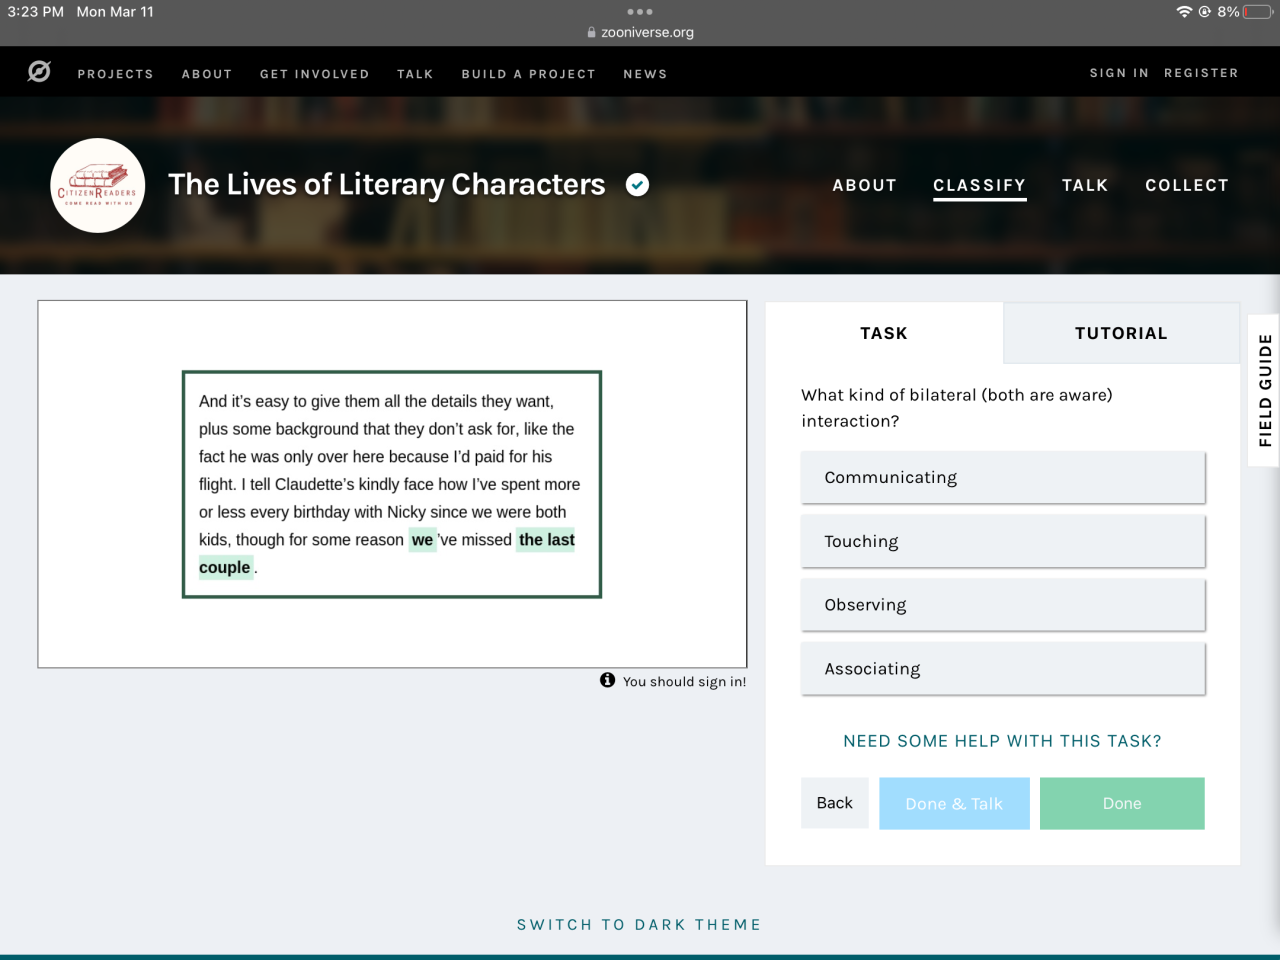Select the Observing answer
The height and width of the screenshot is (960, 1280).
click(x=1003, y=605)
